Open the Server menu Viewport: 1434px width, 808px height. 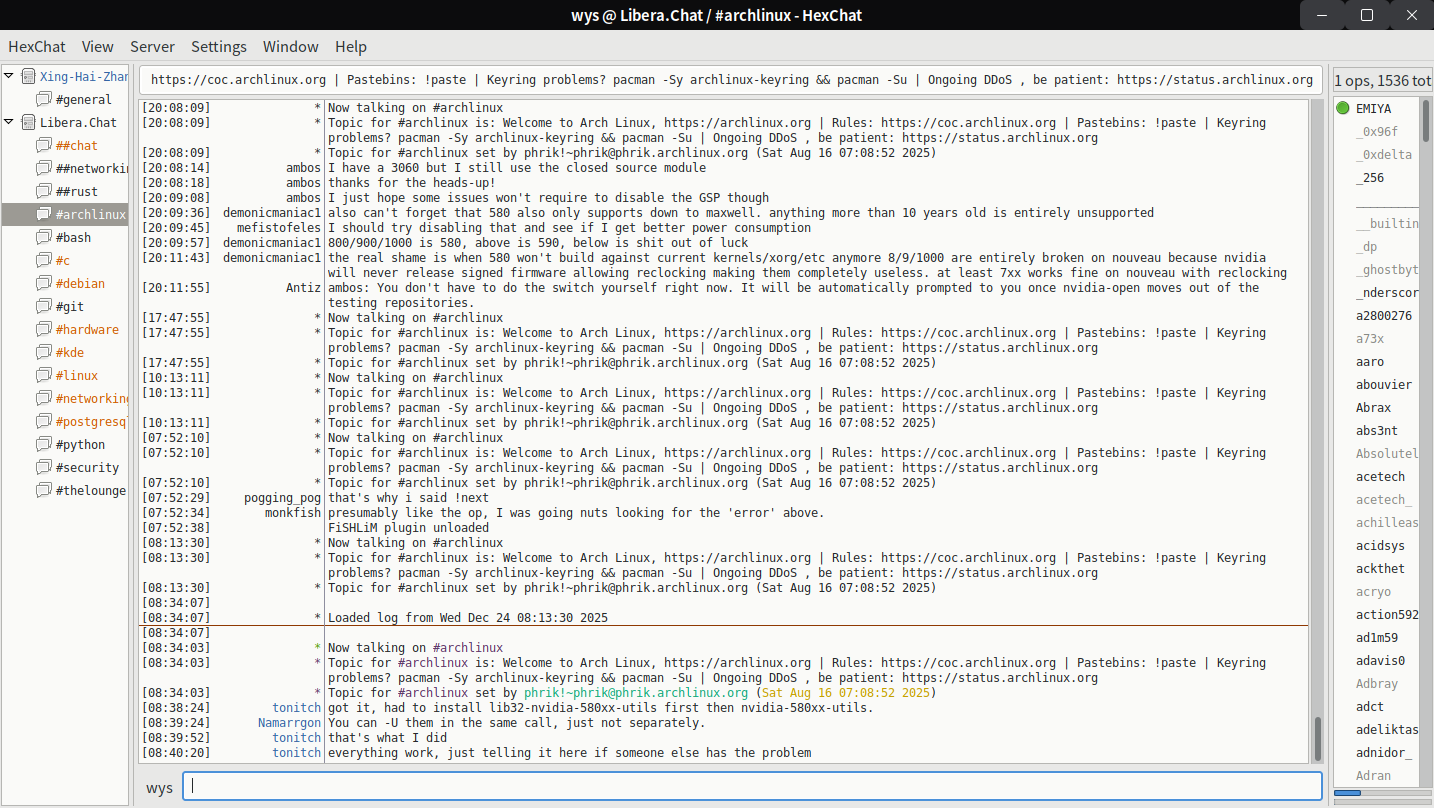[x=152, y=47]
